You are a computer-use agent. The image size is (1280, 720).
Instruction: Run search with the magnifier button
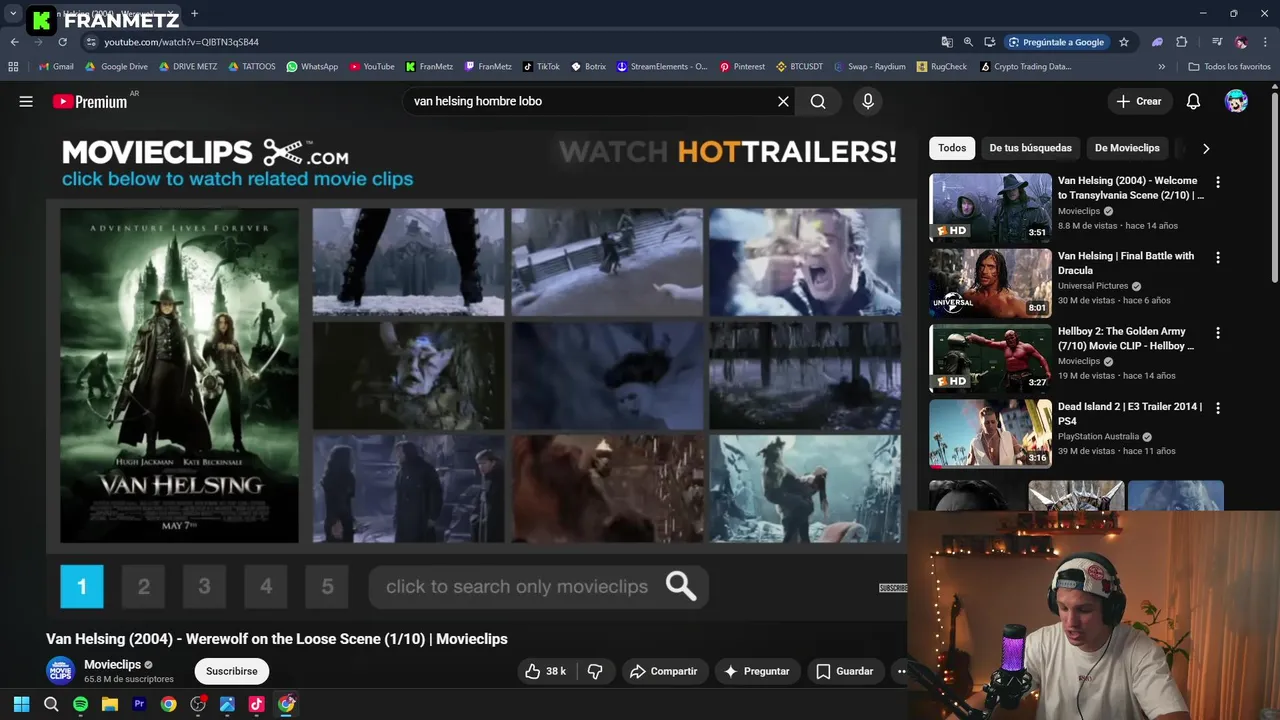818,101
